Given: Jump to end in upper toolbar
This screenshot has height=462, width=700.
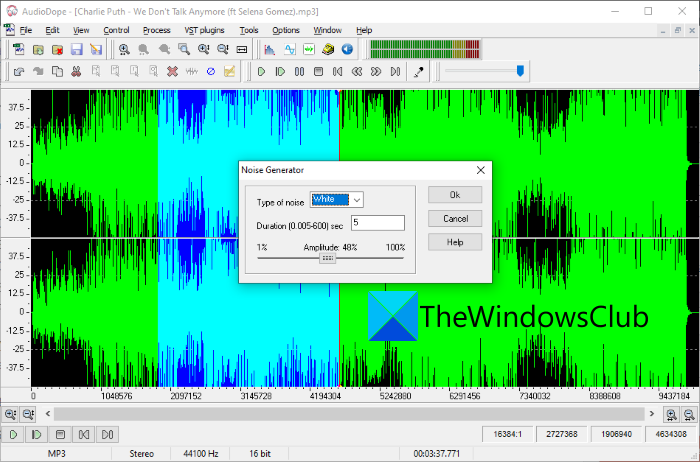Looking at the screenshot, I should (395, 71).
